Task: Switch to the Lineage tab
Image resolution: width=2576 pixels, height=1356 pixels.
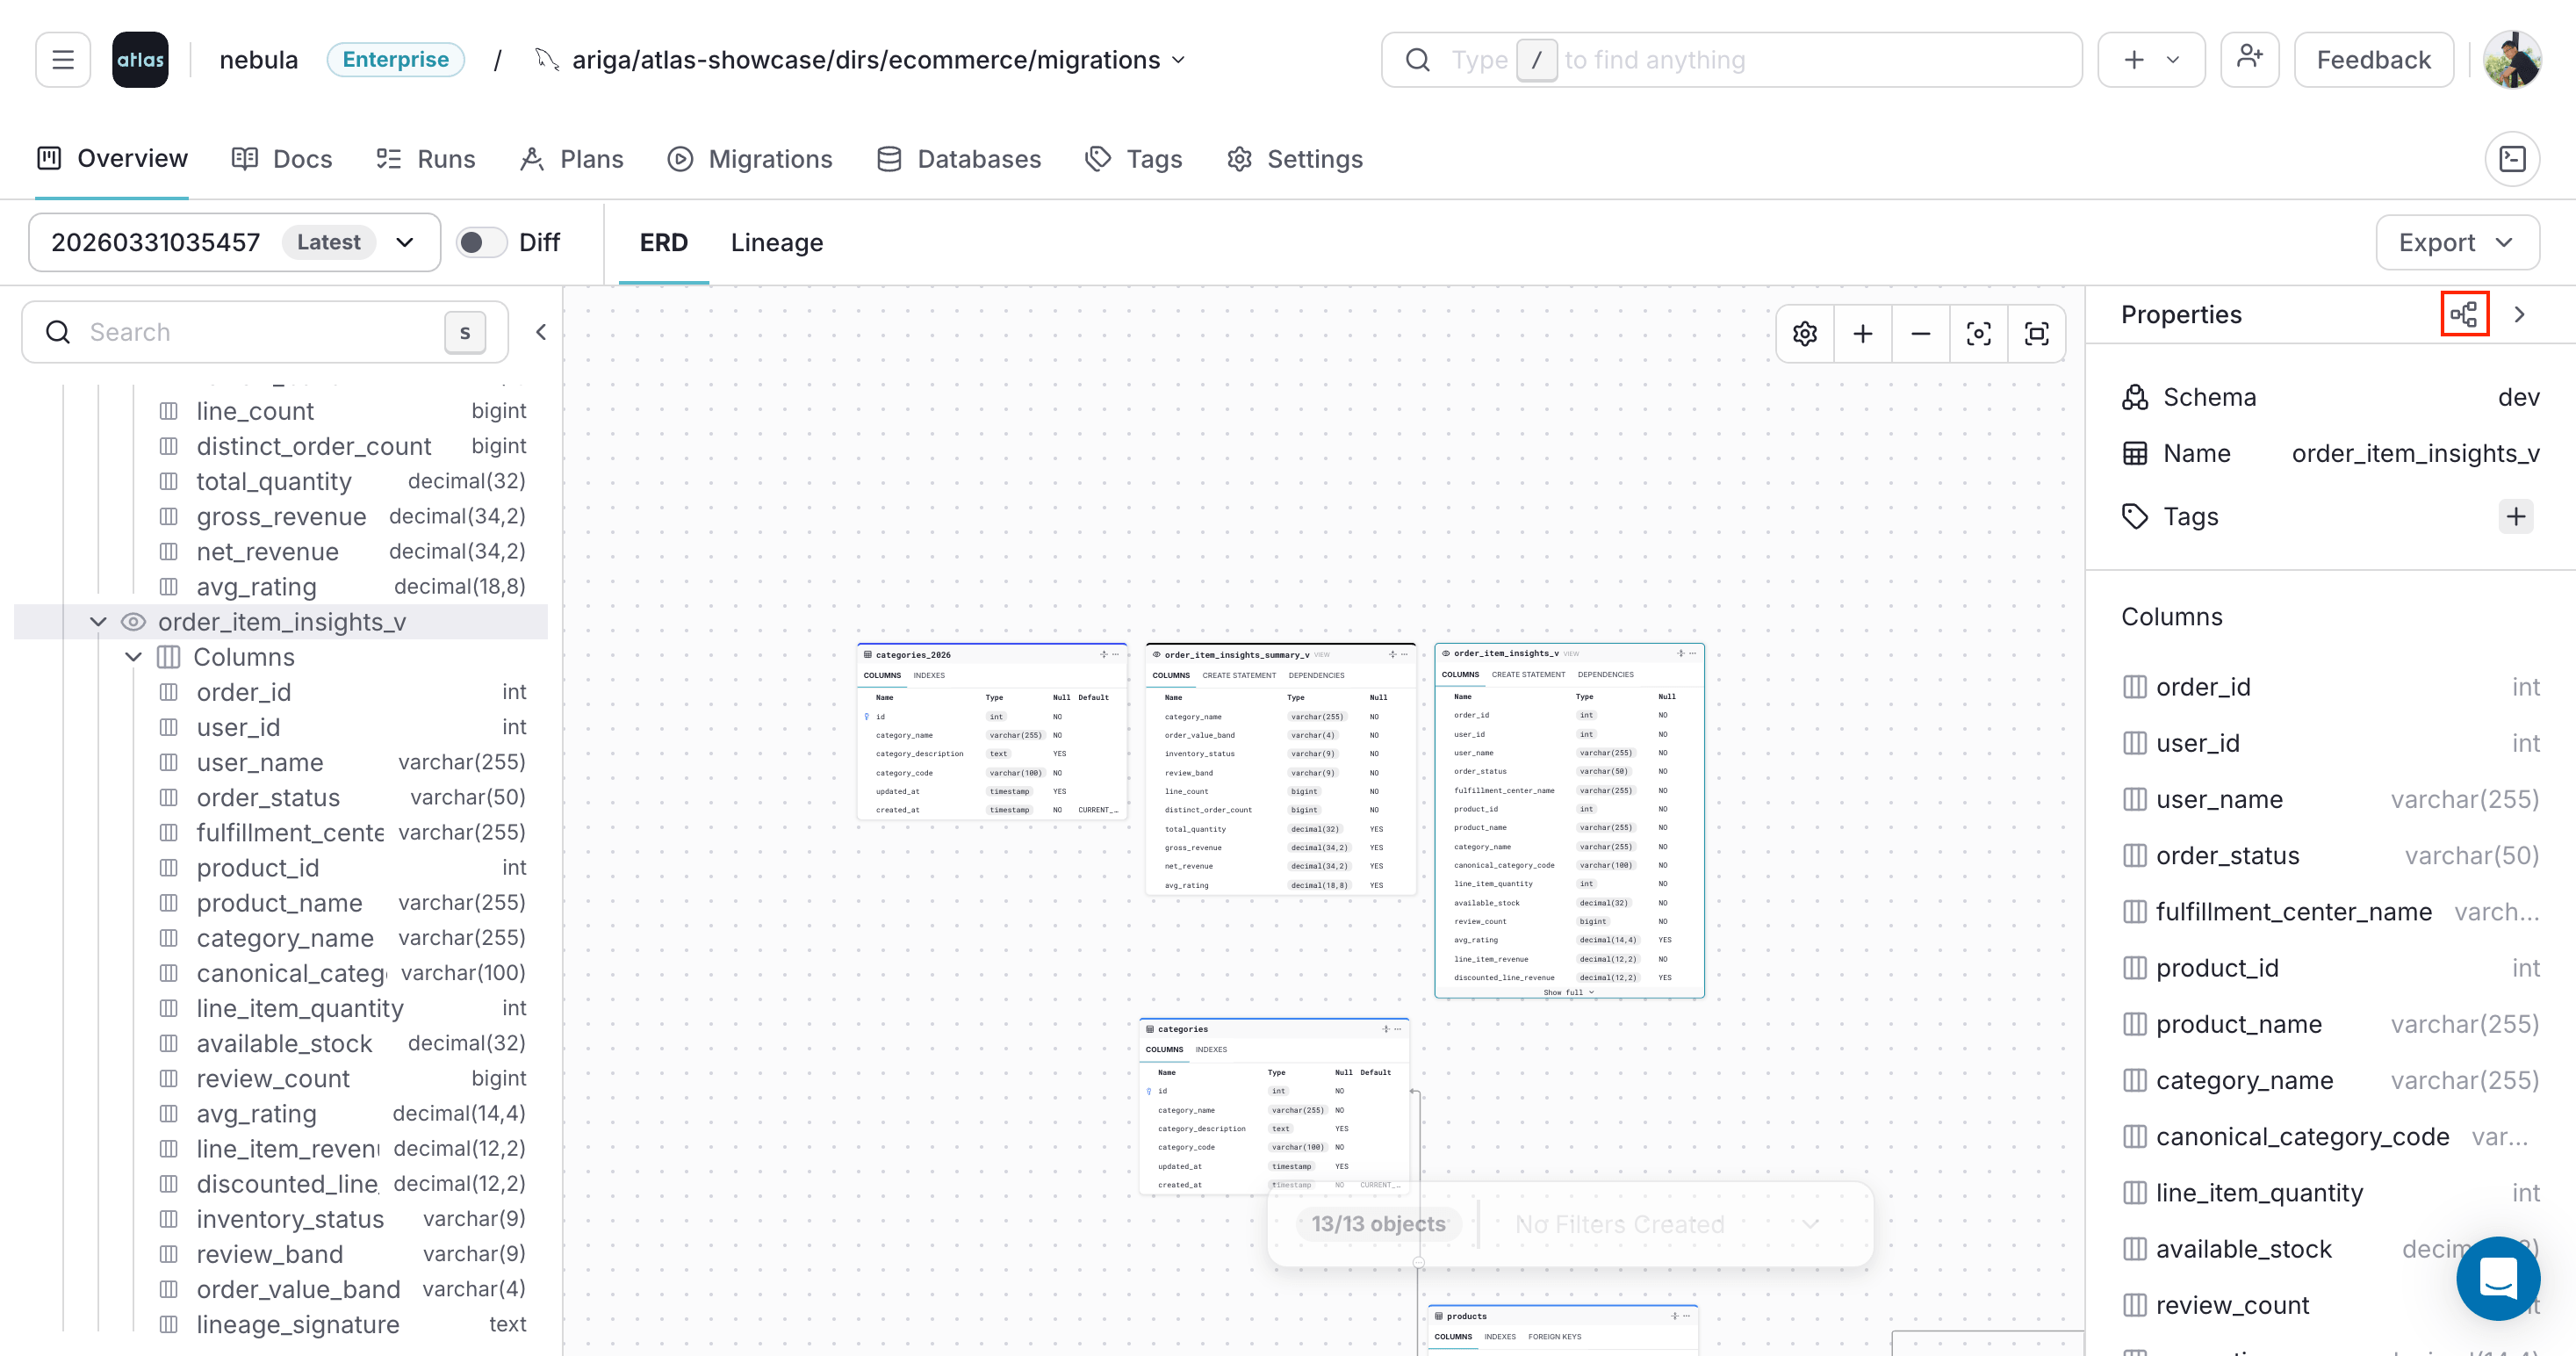Action: [777, 242]
